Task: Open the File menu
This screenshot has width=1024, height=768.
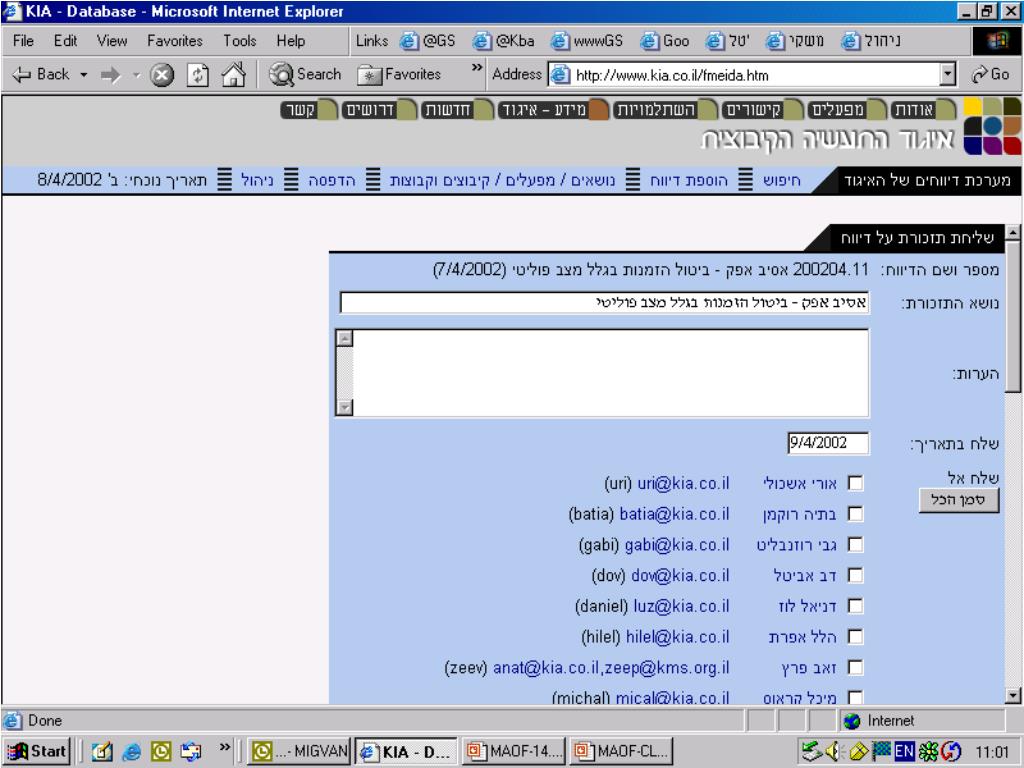Action: click(24, 41)
